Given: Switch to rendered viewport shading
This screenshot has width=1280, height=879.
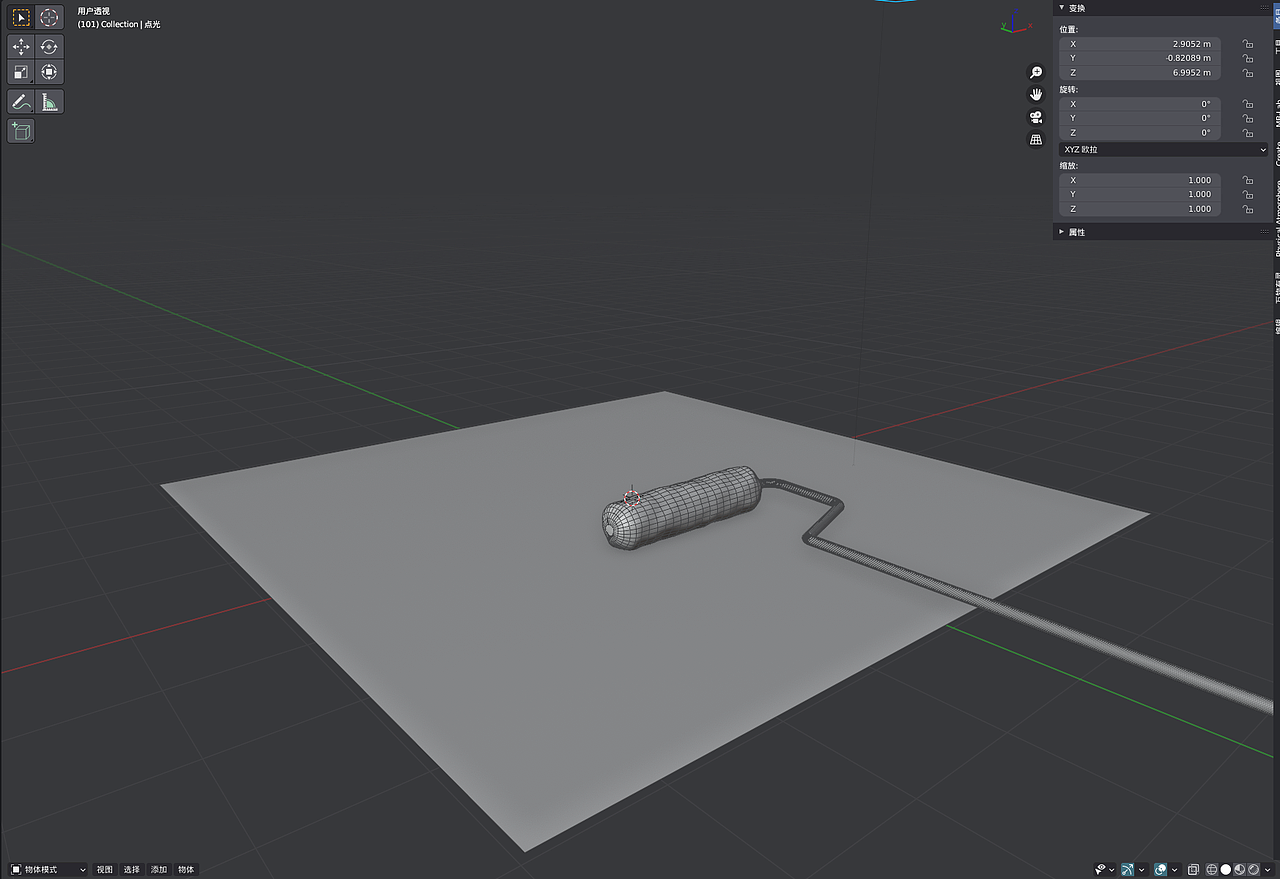Looking at the screenshot, I should tap(1254, 870).
